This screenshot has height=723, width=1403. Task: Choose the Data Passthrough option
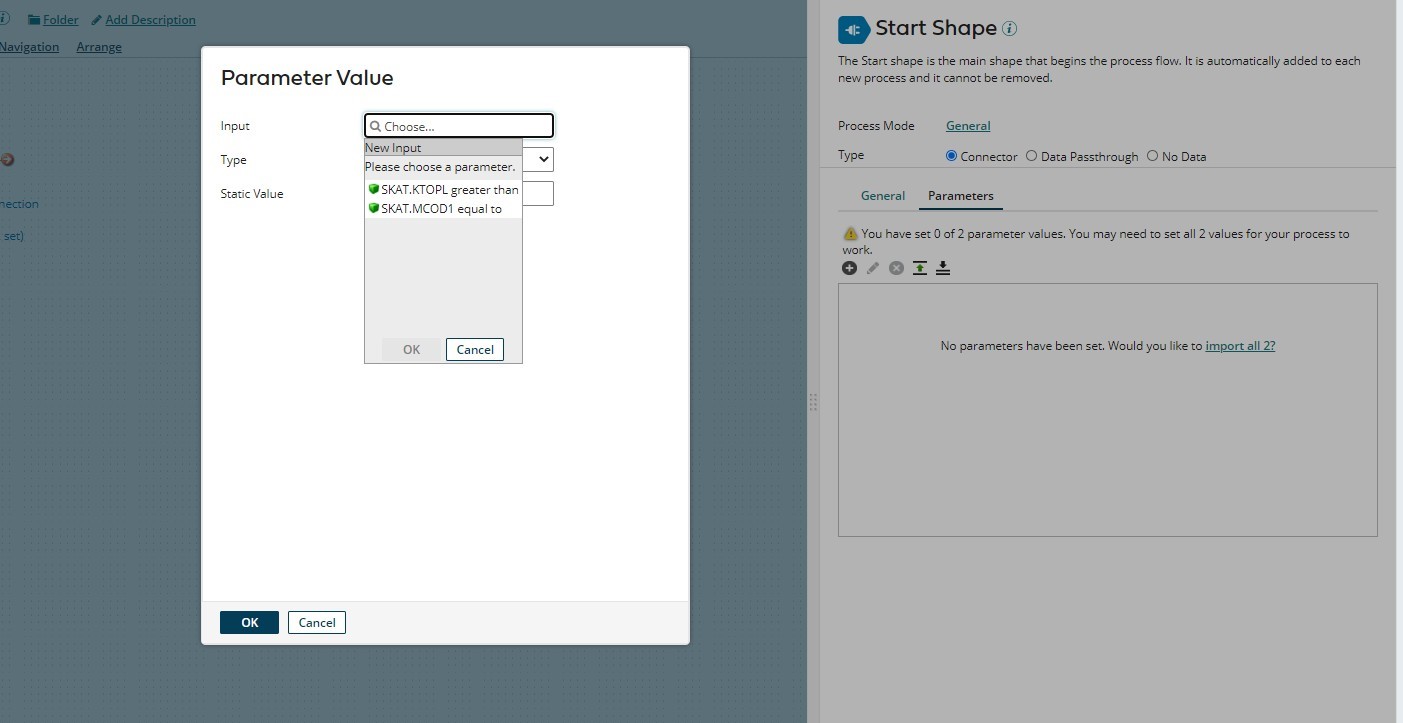[1031, 156]
